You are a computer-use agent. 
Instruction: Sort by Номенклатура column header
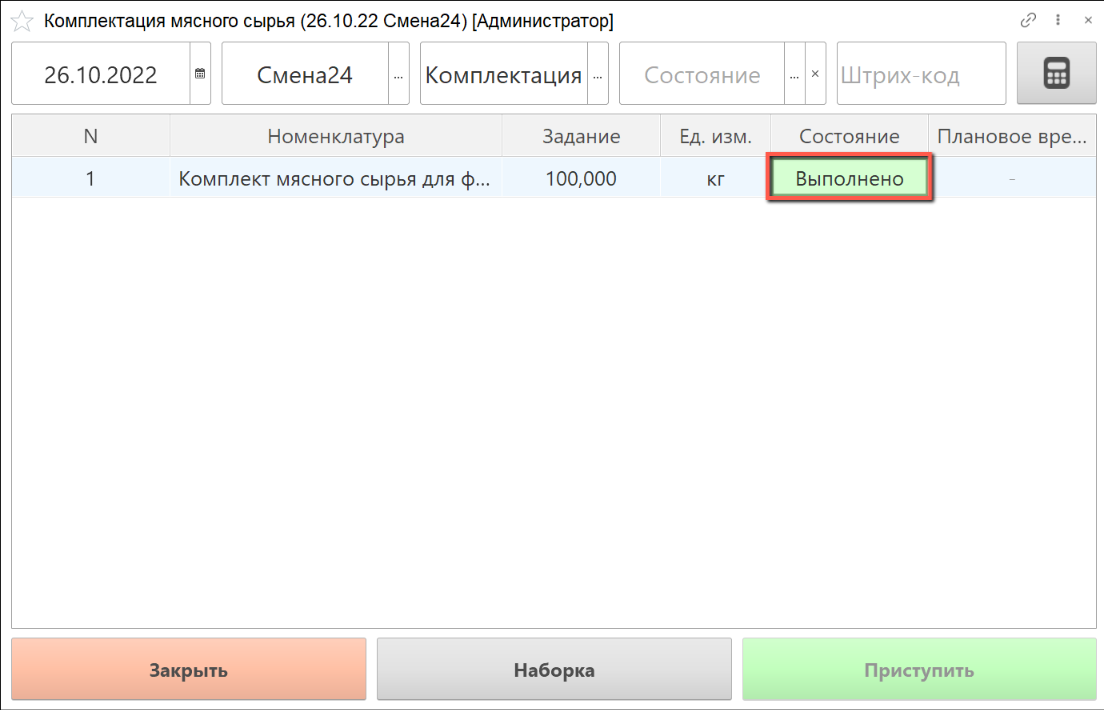tap(335, 136)
